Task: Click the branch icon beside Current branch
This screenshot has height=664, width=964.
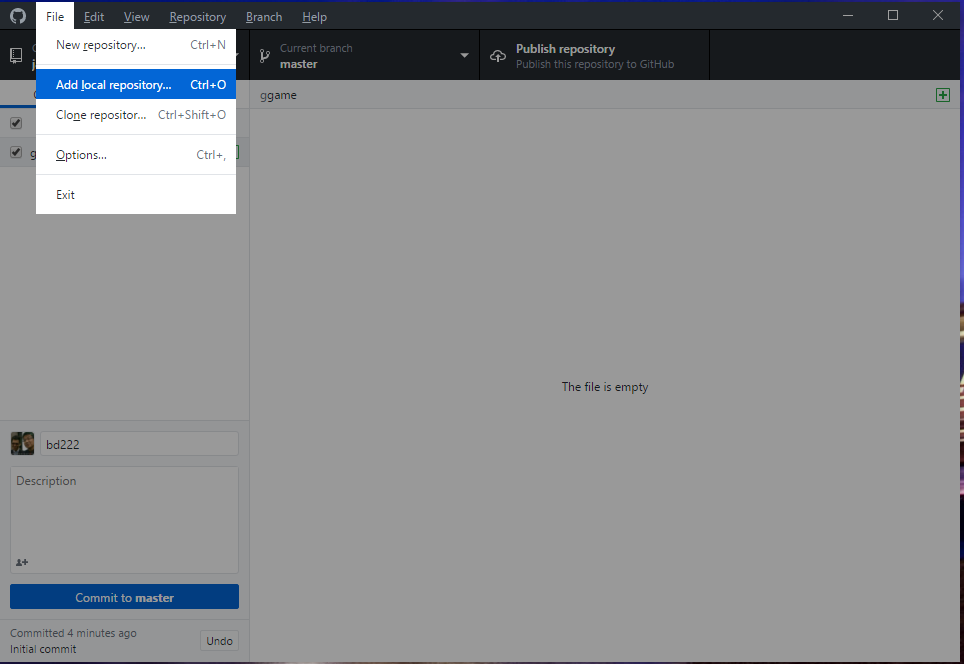Action: 265,56
